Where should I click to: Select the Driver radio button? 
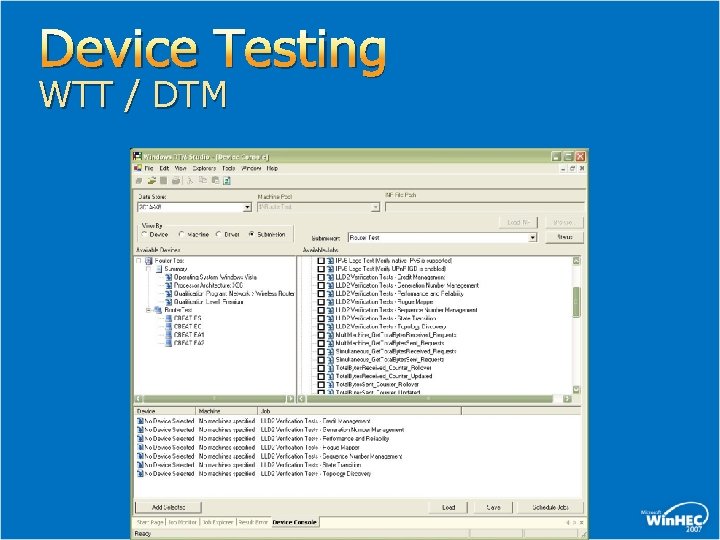coord(219,235)
